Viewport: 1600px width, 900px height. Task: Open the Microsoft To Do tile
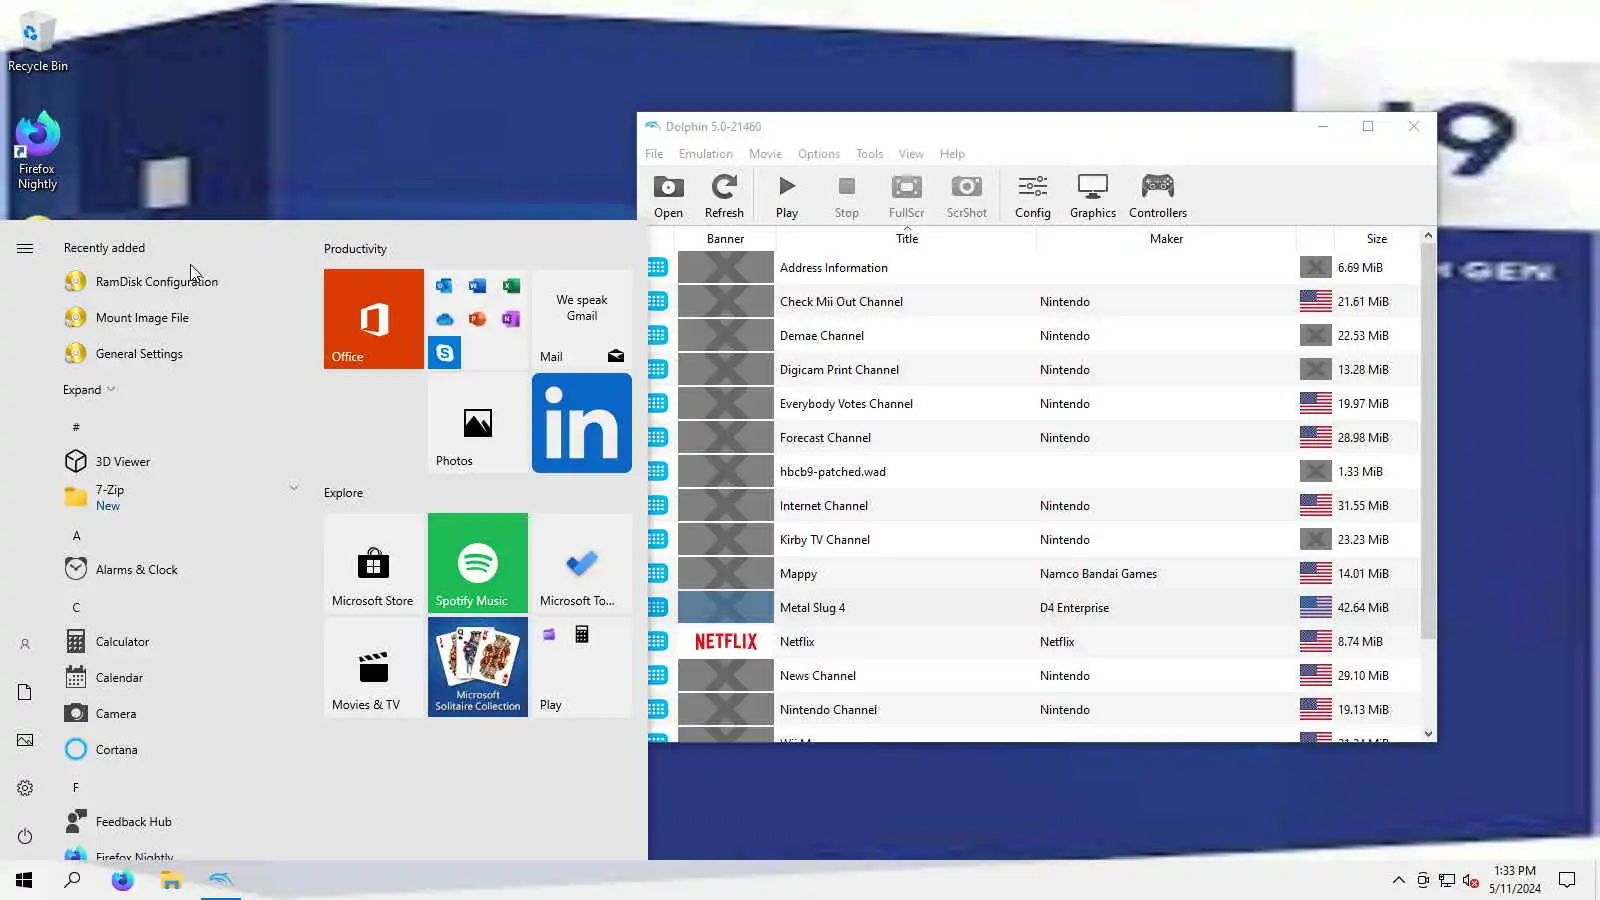[x=582, y=563]
